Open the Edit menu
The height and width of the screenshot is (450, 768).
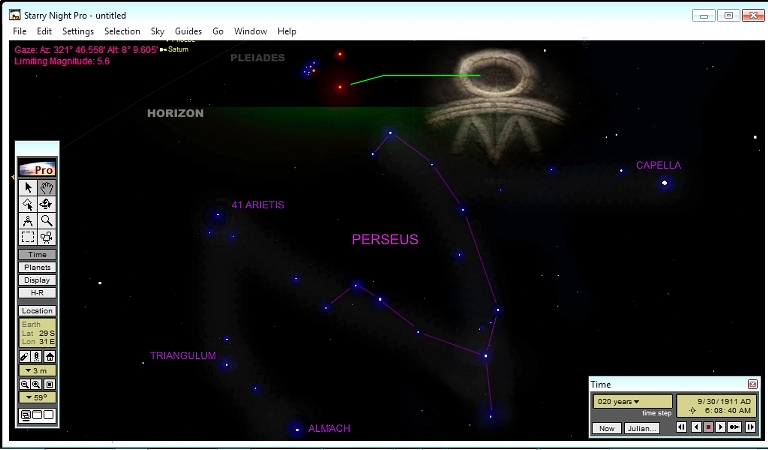(x=44, y=31)
